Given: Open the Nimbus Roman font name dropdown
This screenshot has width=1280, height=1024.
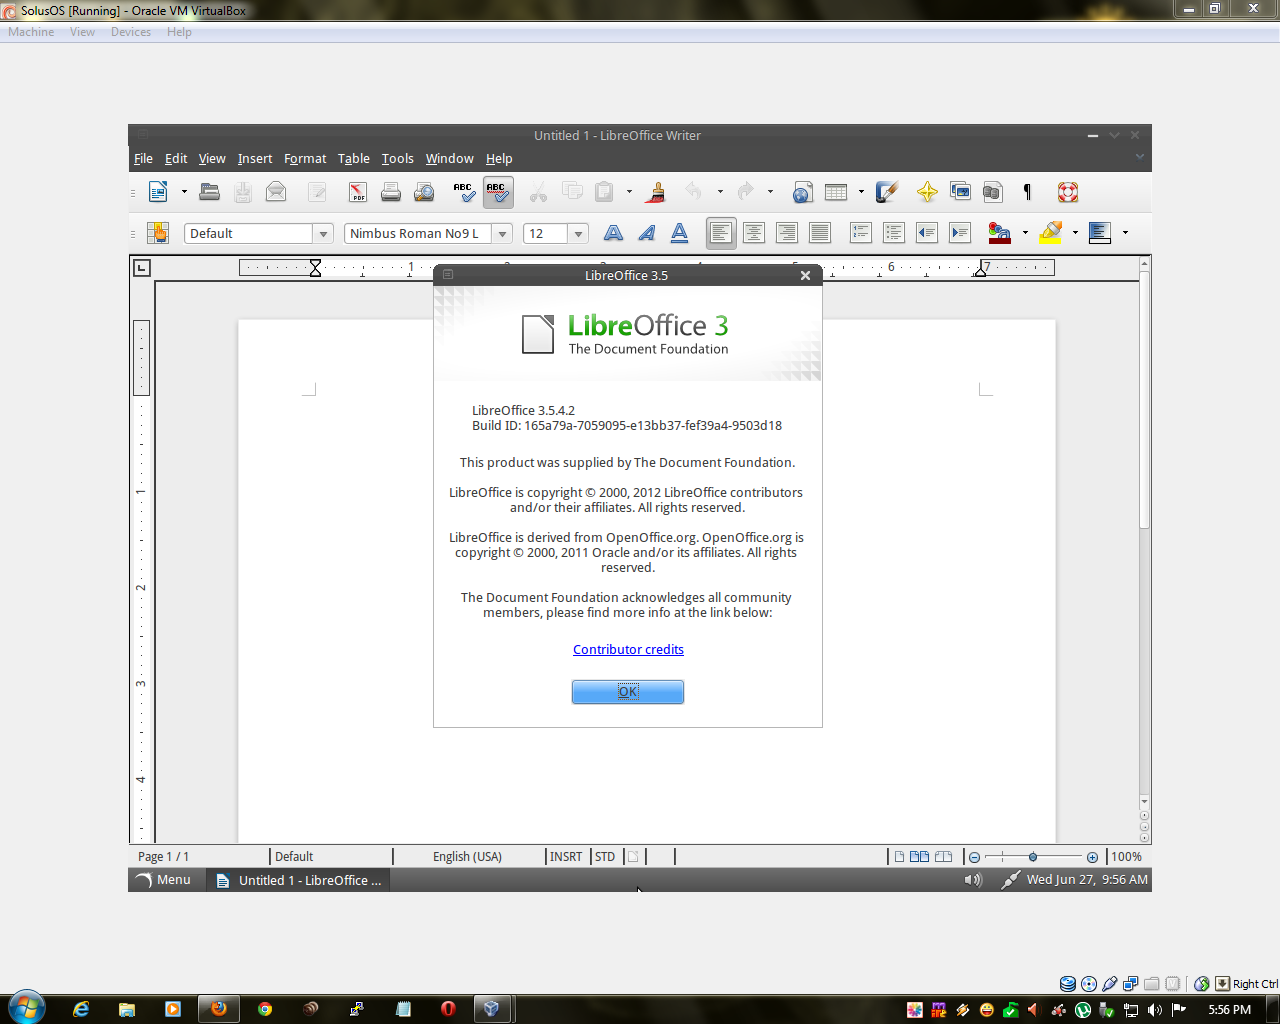Looking at the screenshot, I should pyautogui.click(x=503, y=233).
